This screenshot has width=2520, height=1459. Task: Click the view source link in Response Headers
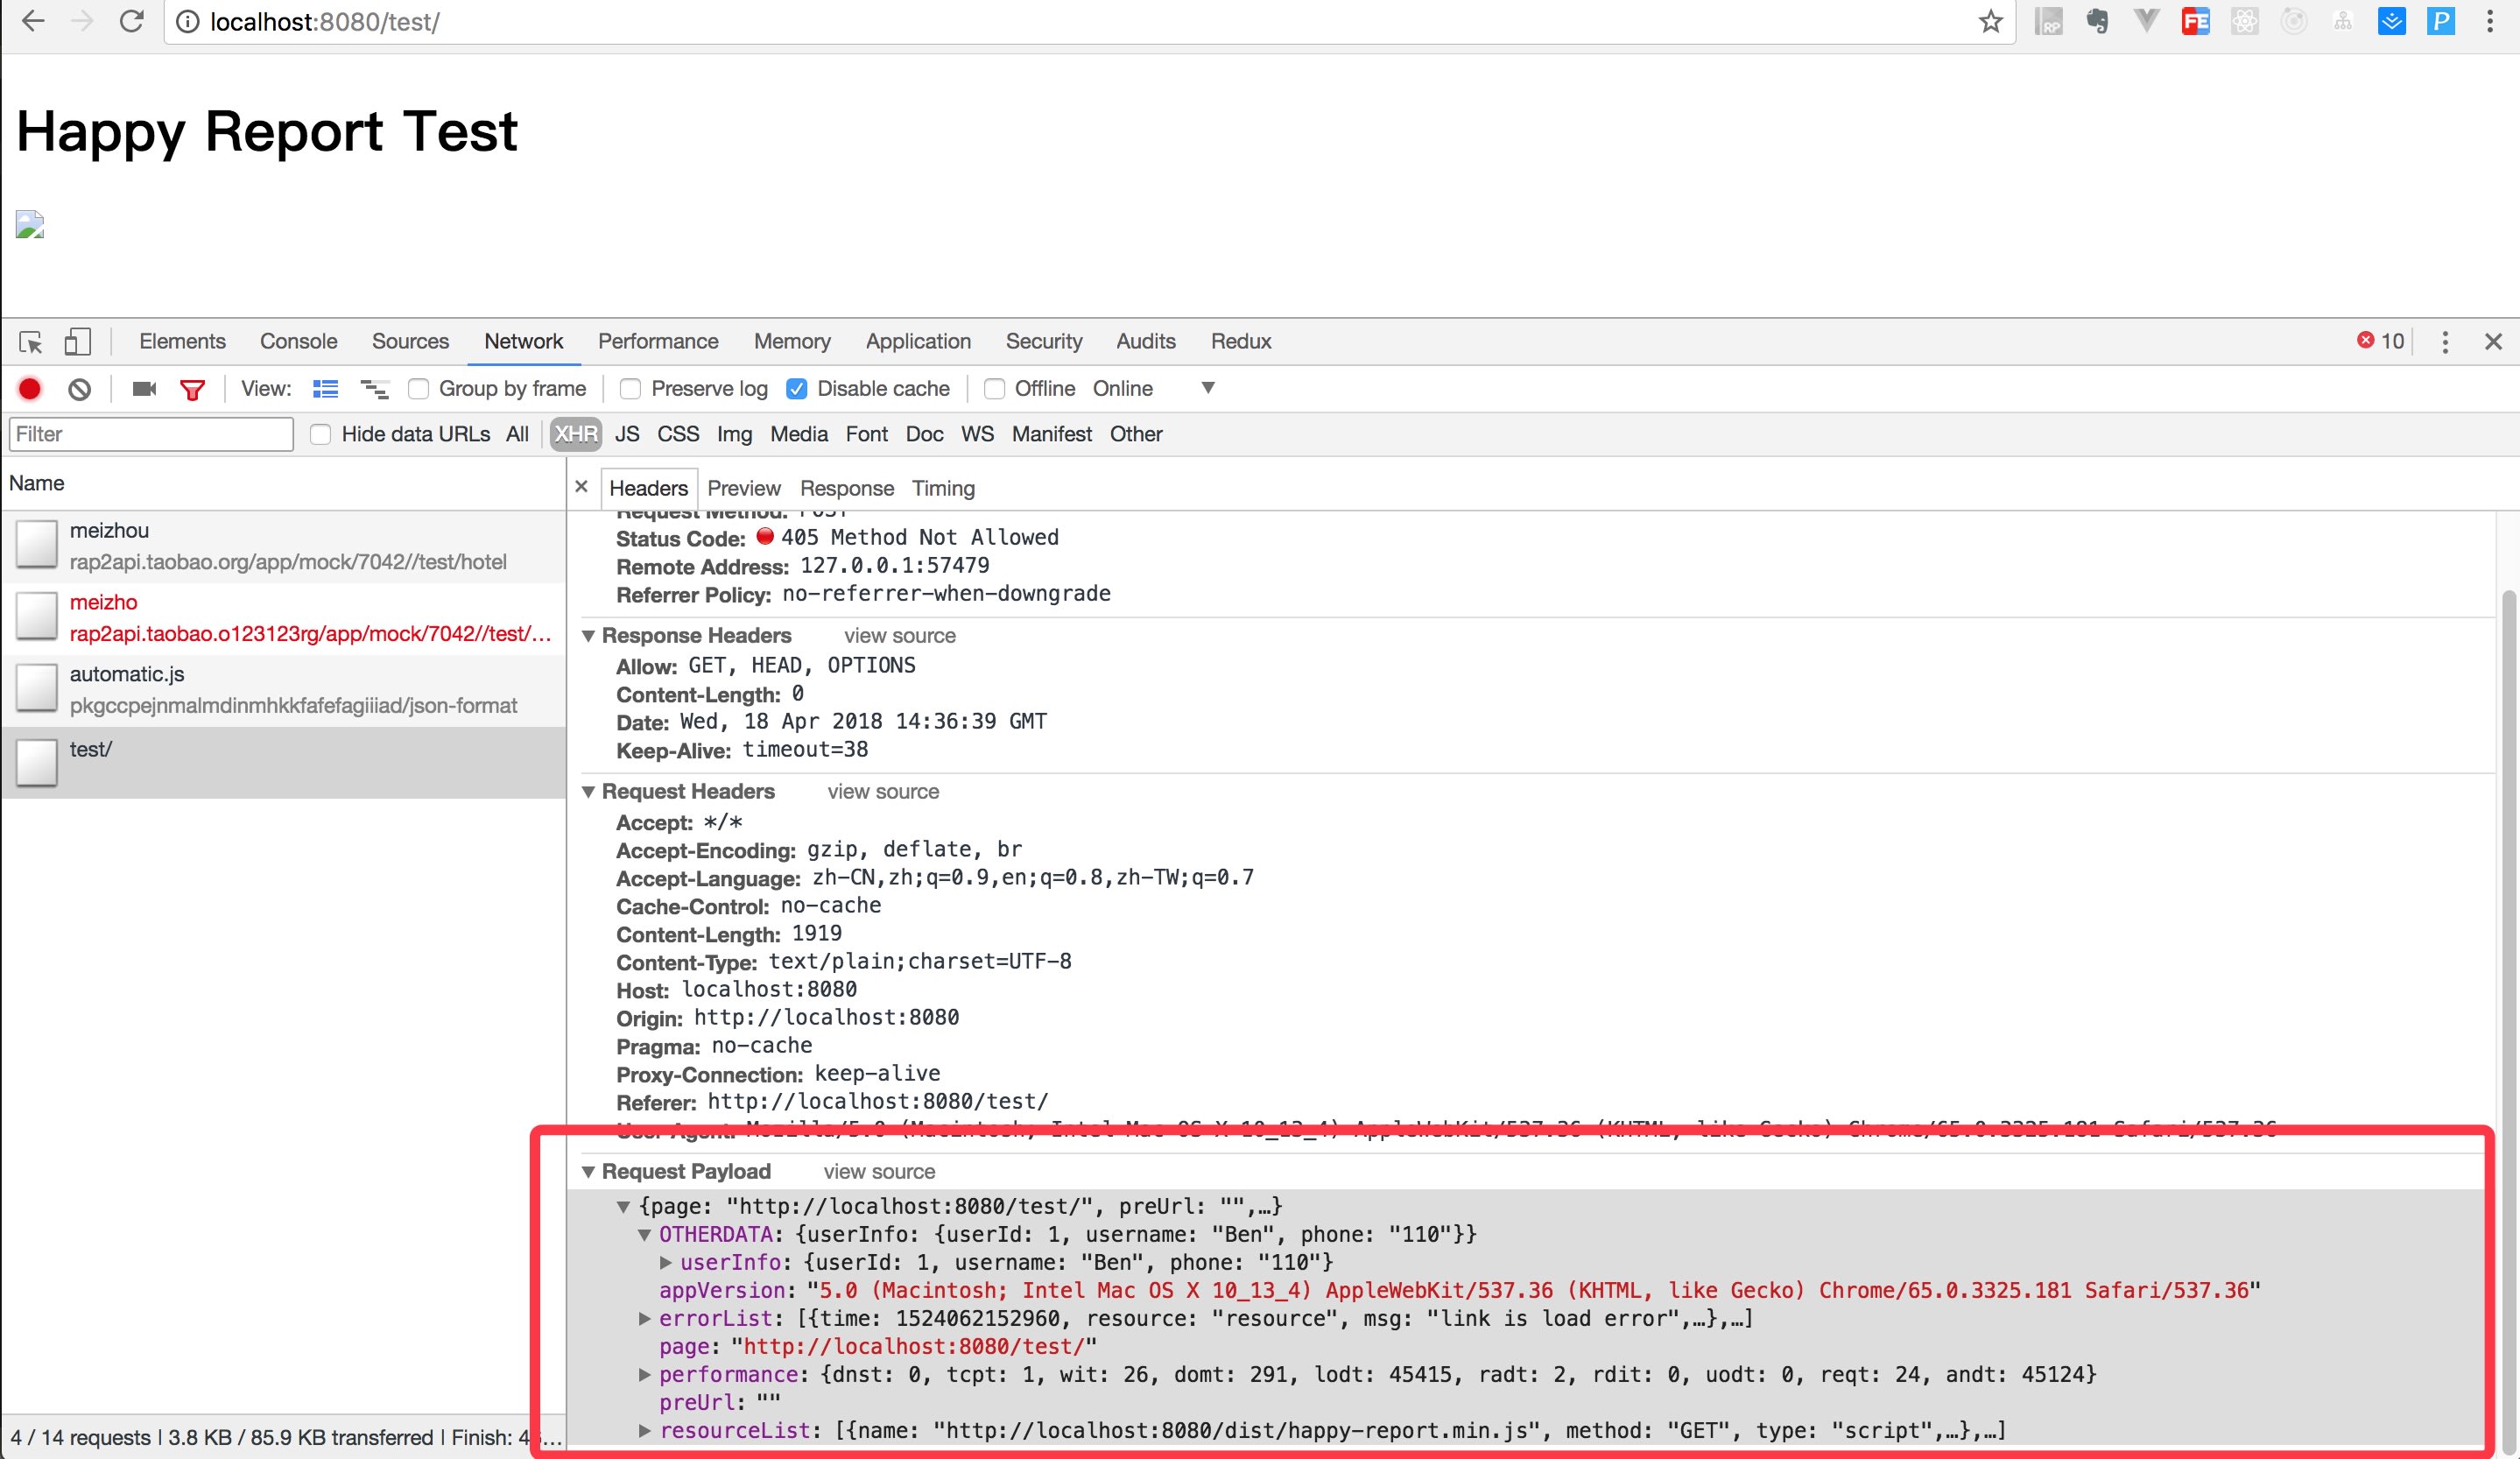[x=899, y=634]
